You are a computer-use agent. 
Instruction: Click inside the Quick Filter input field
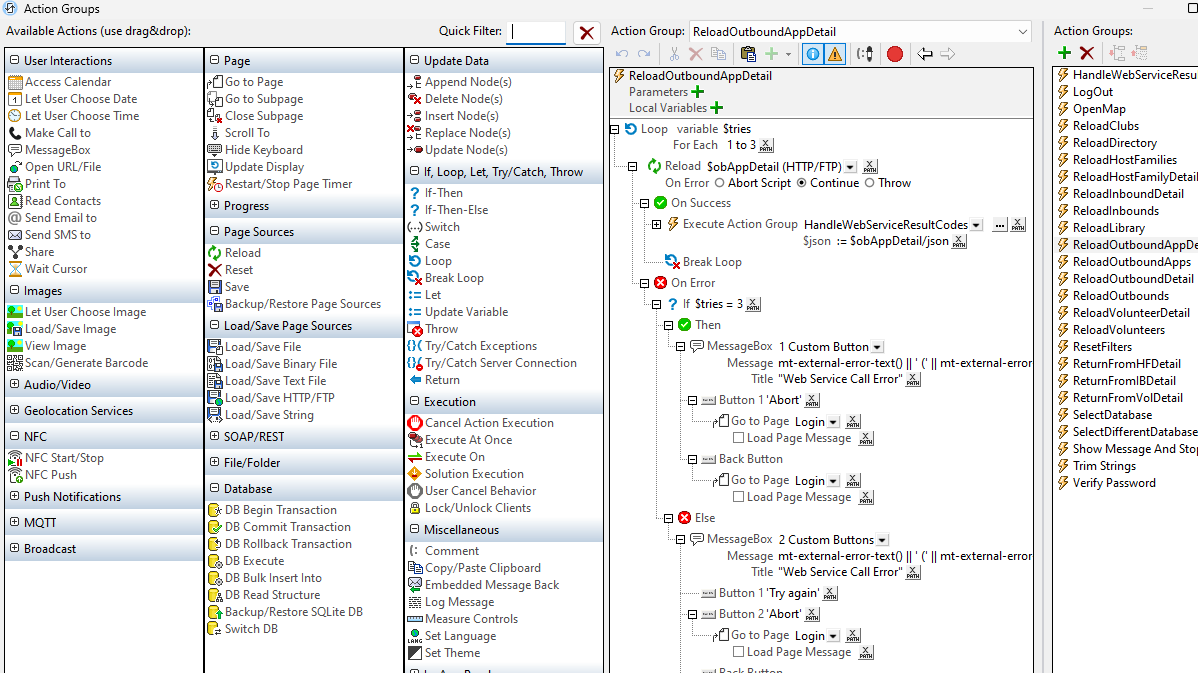tap(536, 31)
